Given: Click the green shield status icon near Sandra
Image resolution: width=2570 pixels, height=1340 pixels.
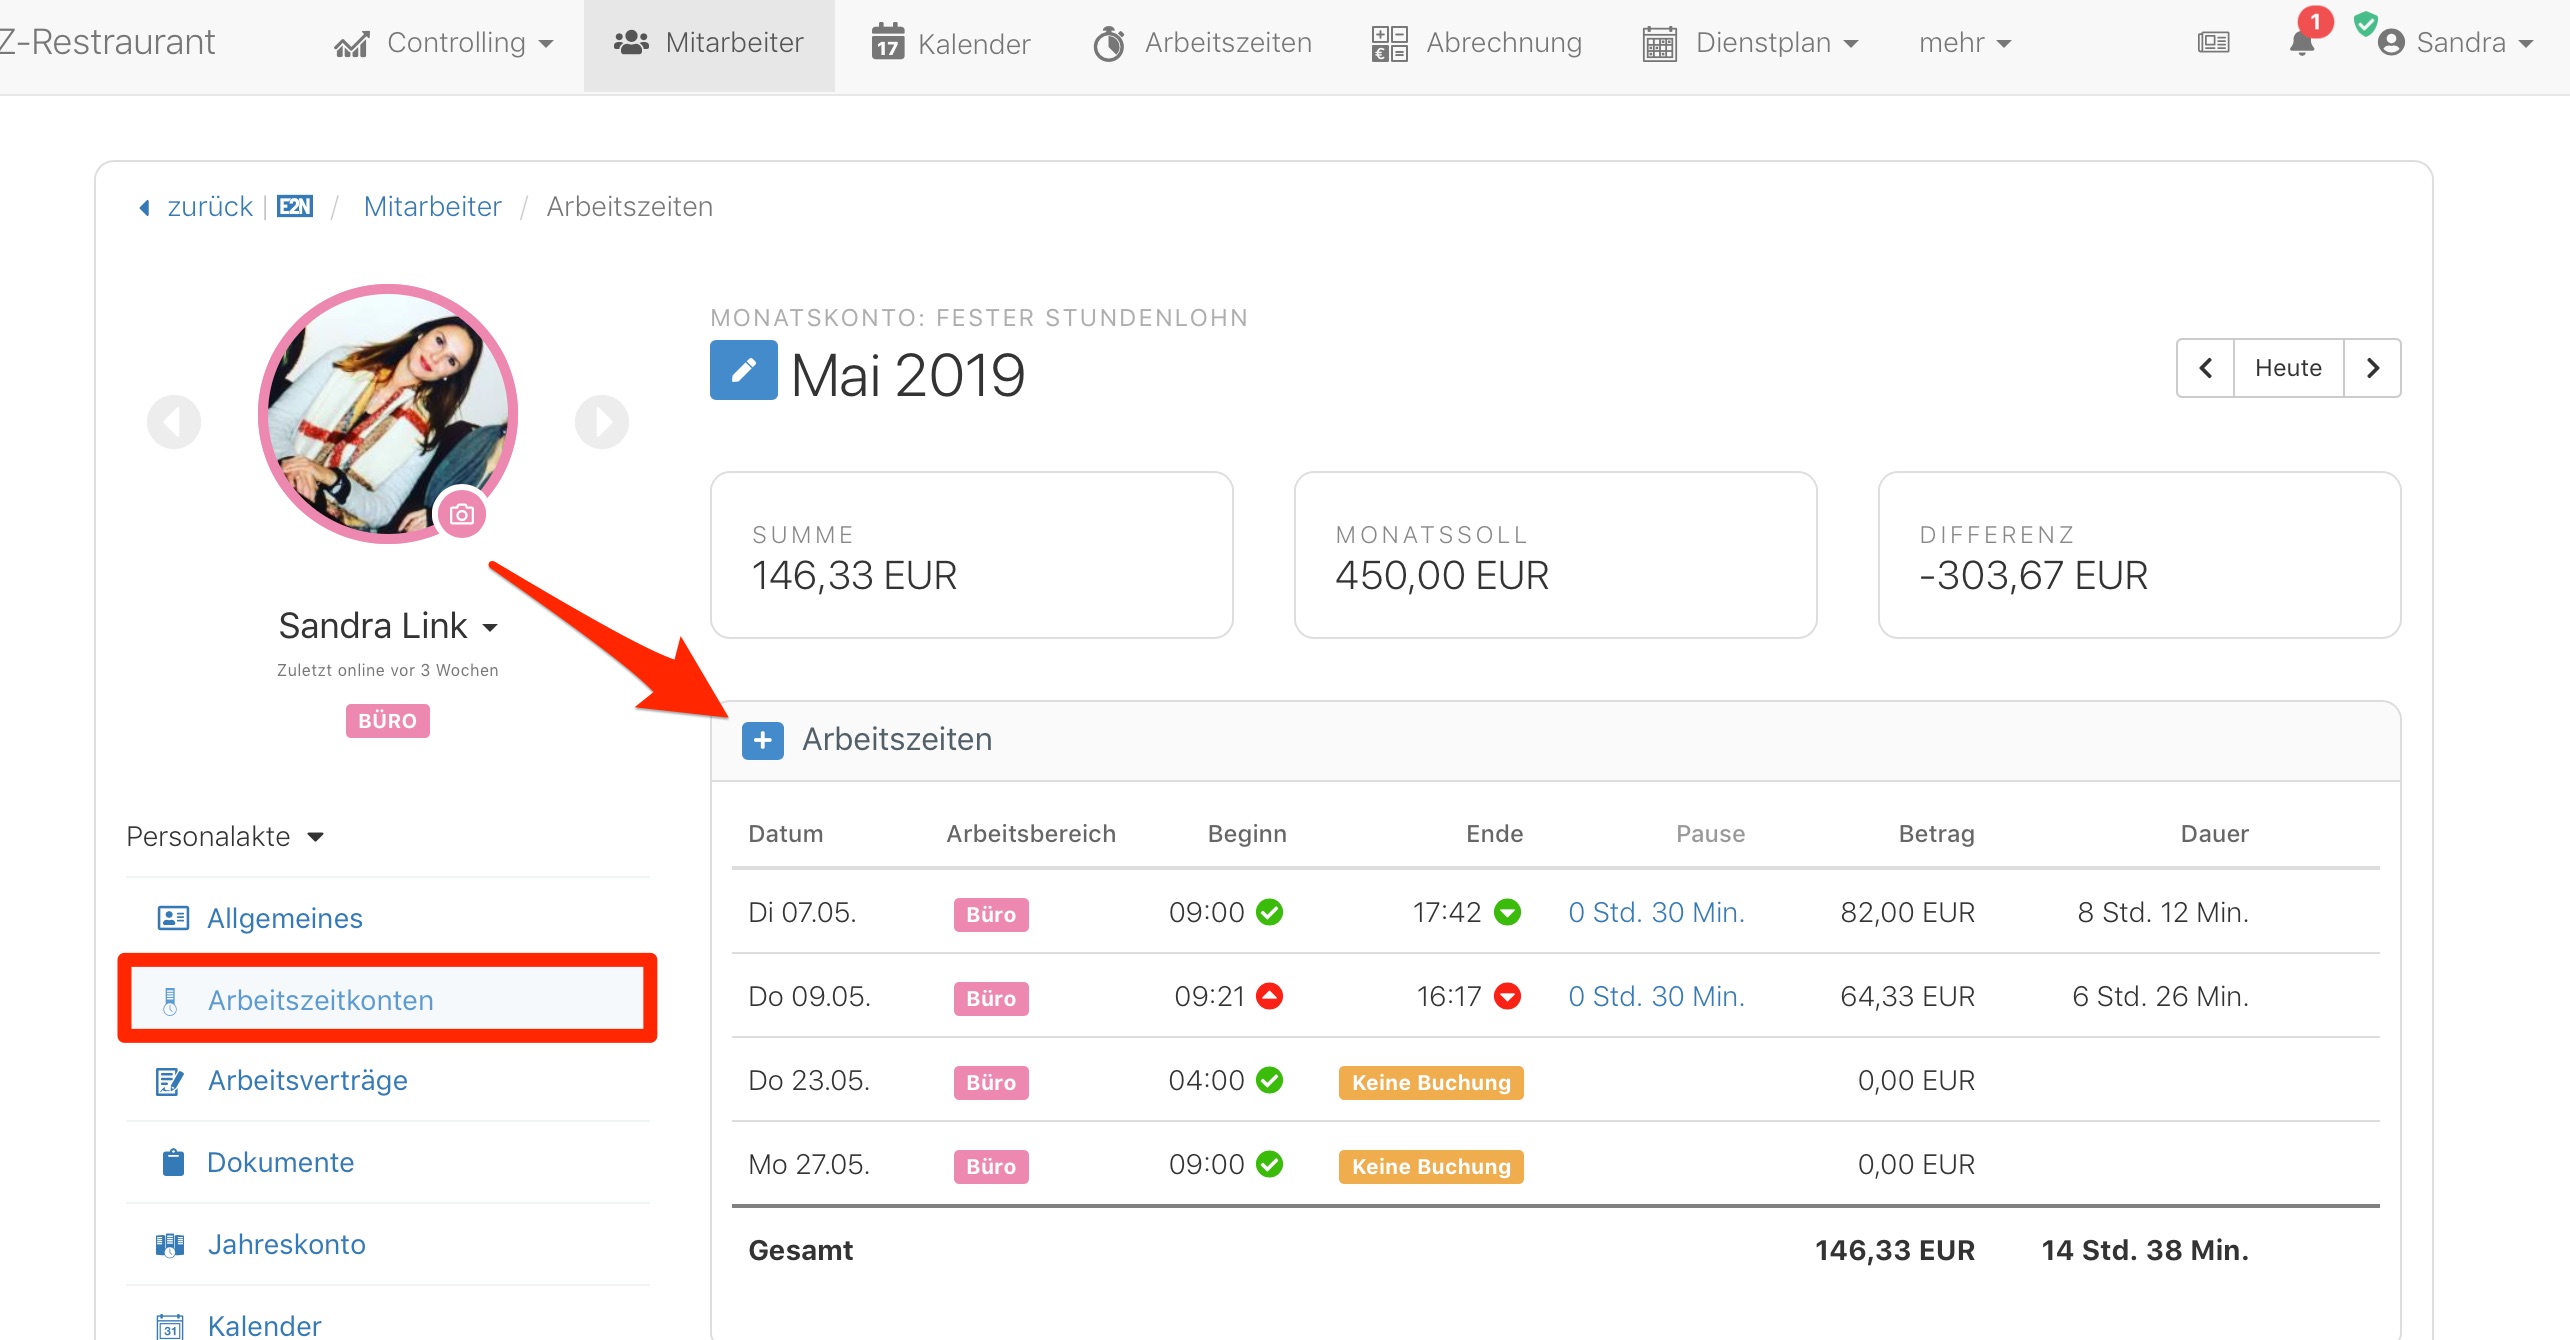Looking at the screenshot, I should [2365, 23].
